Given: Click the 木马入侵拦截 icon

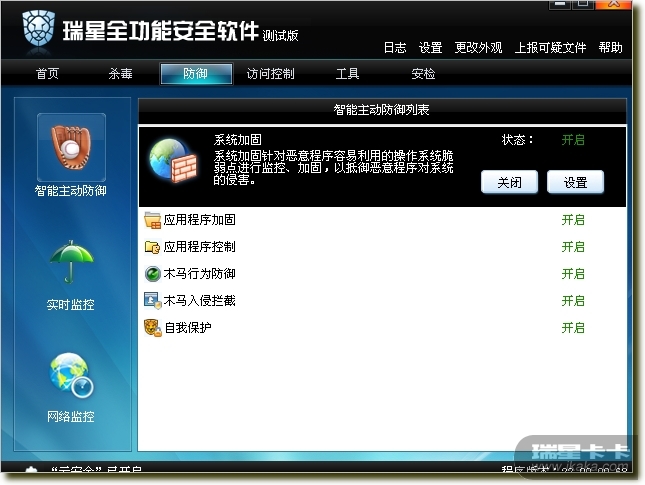Looking at the screenshot, I should tap(152, 301).
